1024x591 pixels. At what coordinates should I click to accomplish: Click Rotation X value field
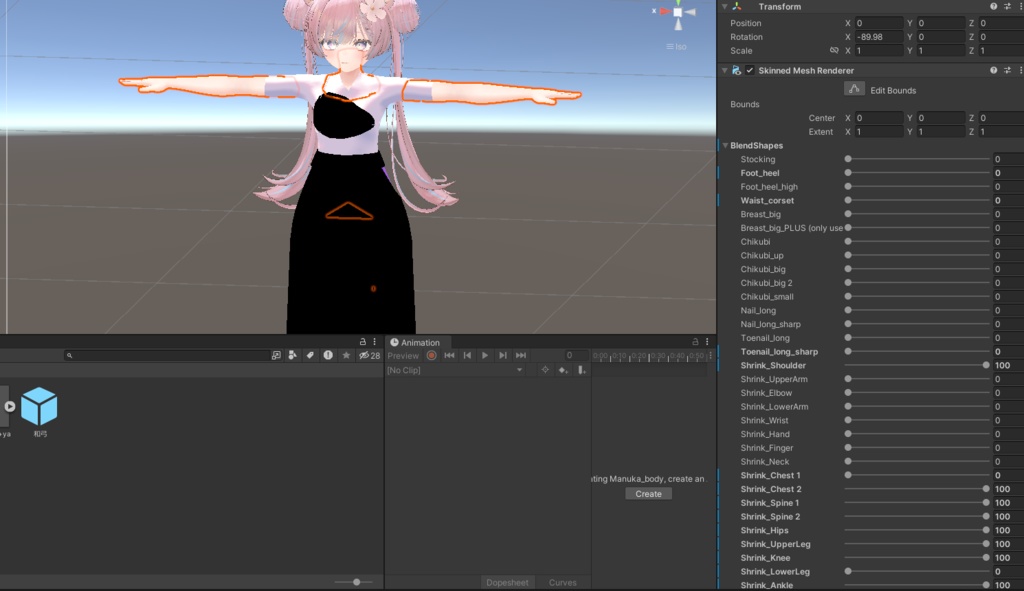click(x=878, y=37)
